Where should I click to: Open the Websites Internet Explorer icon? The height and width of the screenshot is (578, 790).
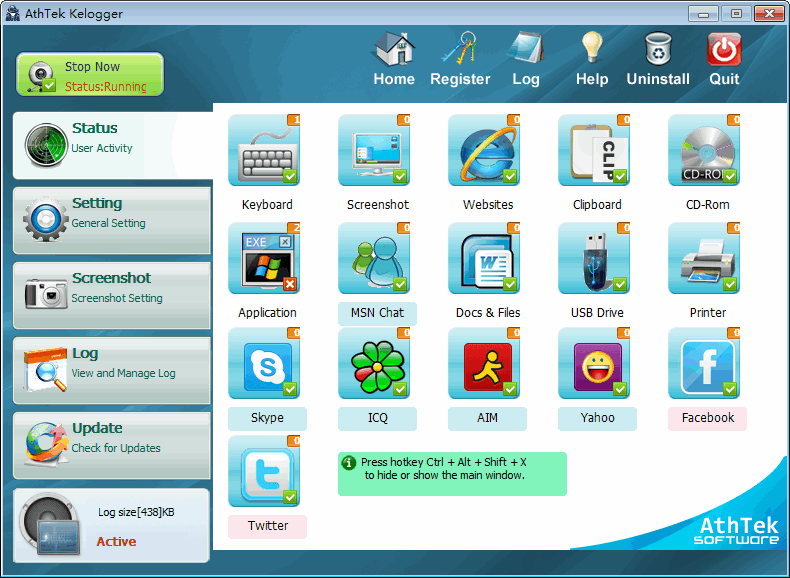pyautogui.click(x=484, y=150)
